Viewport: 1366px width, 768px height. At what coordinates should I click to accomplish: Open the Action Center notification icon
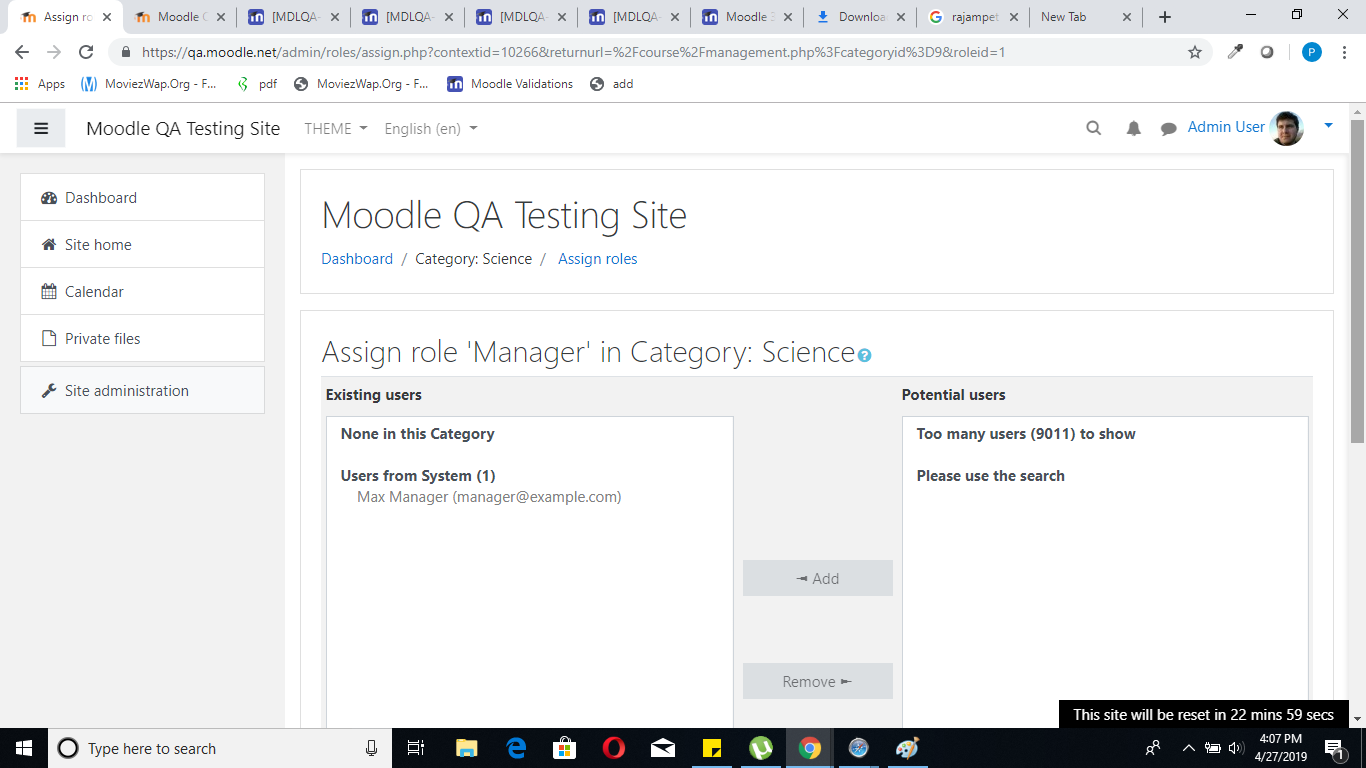[1336, 748]
